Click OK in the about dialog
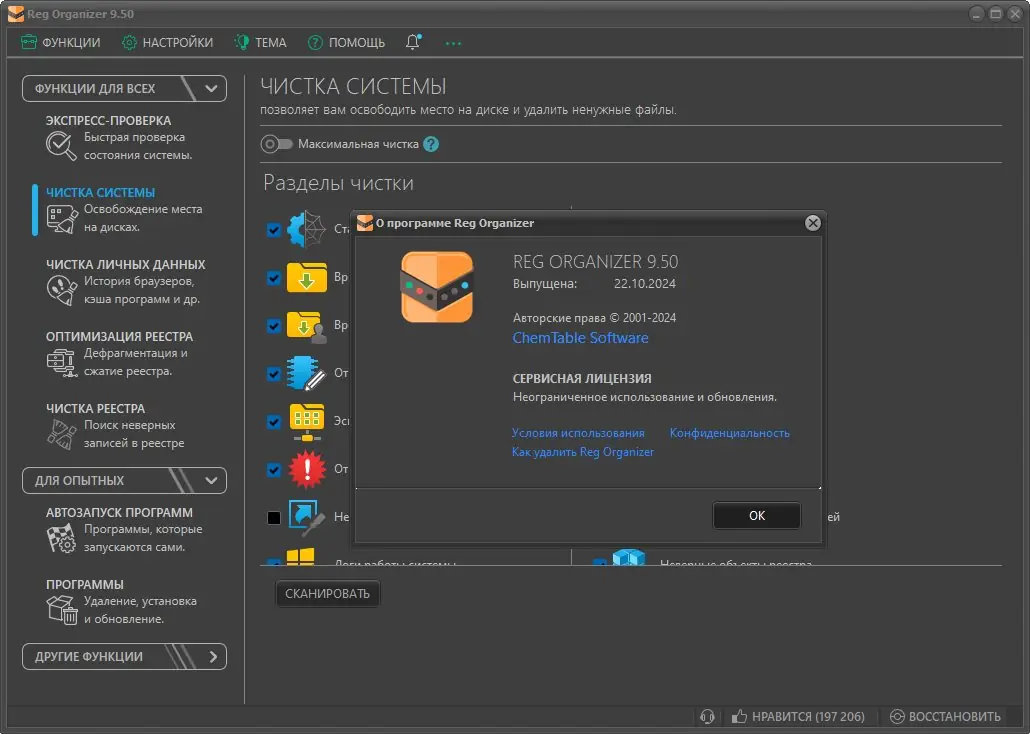This screenshot has width=1030, height=734. pos(757,516)
